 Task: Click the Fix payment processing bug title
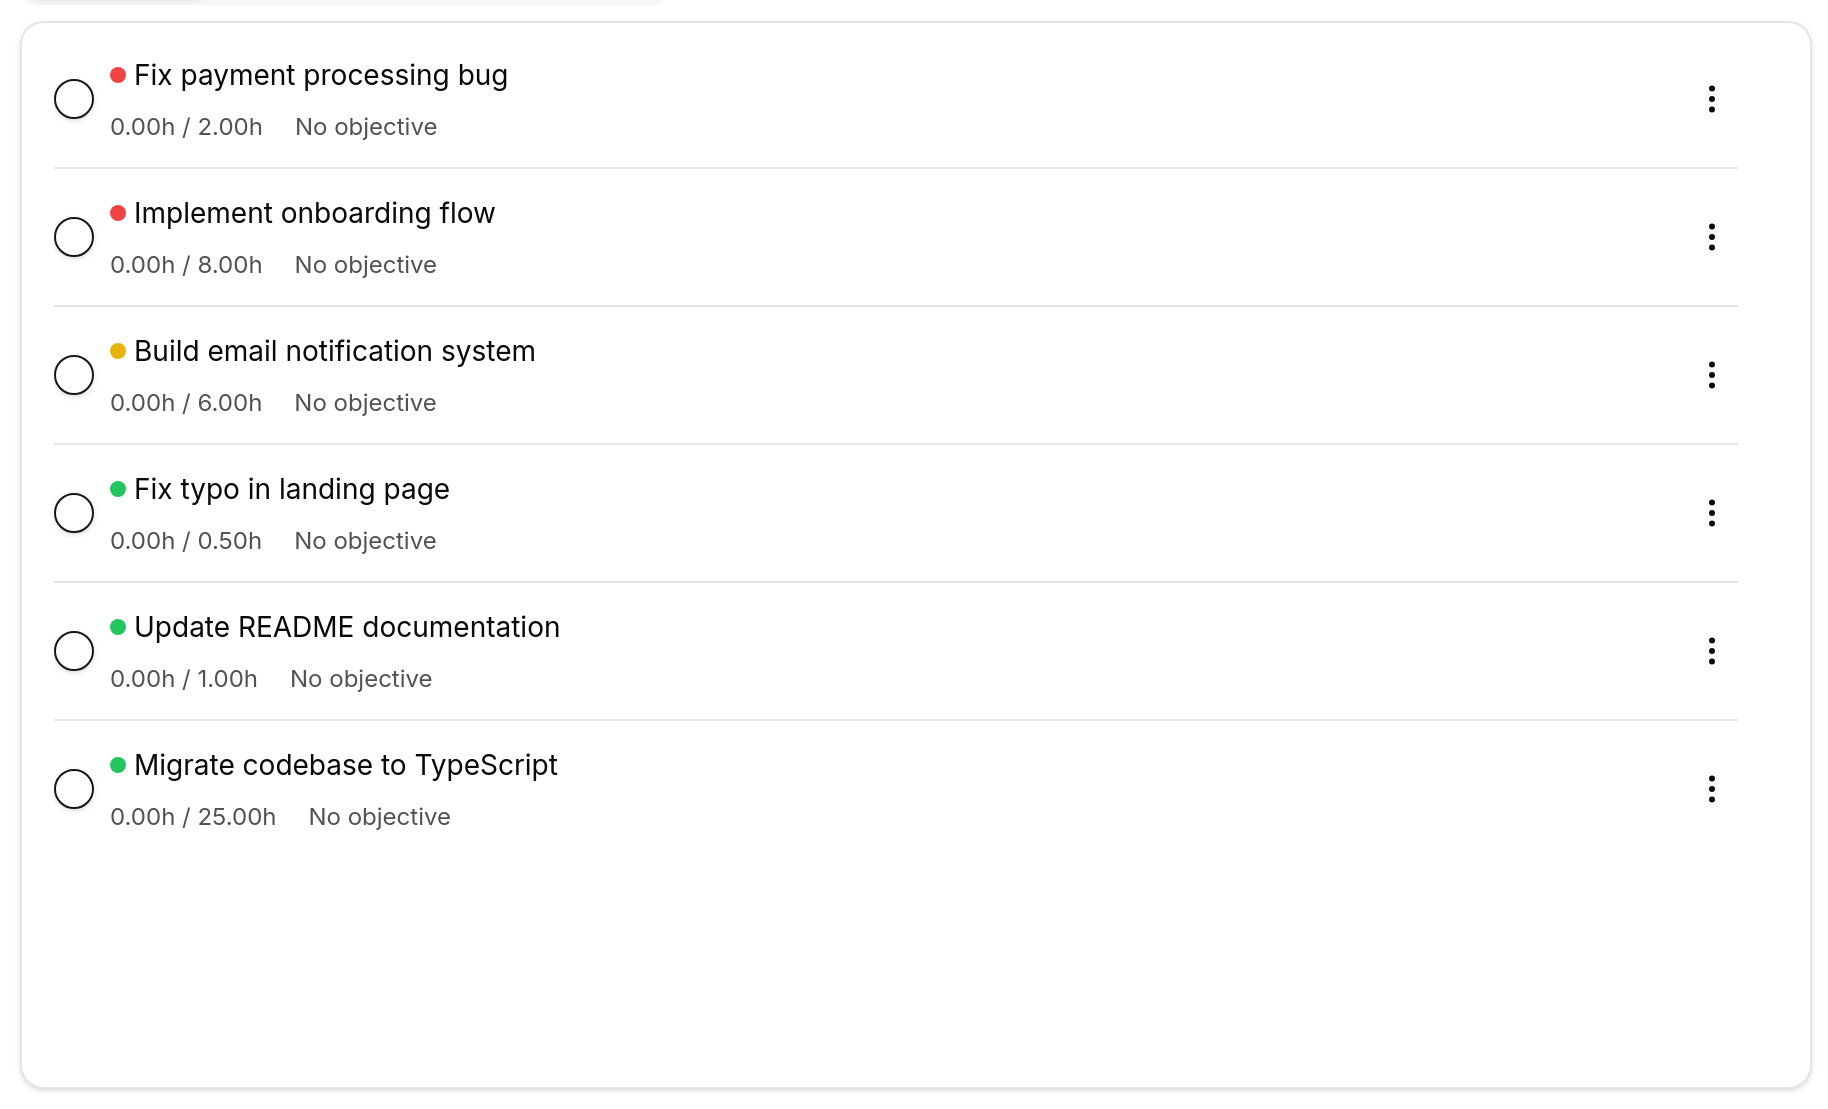[x=320, y=76]
